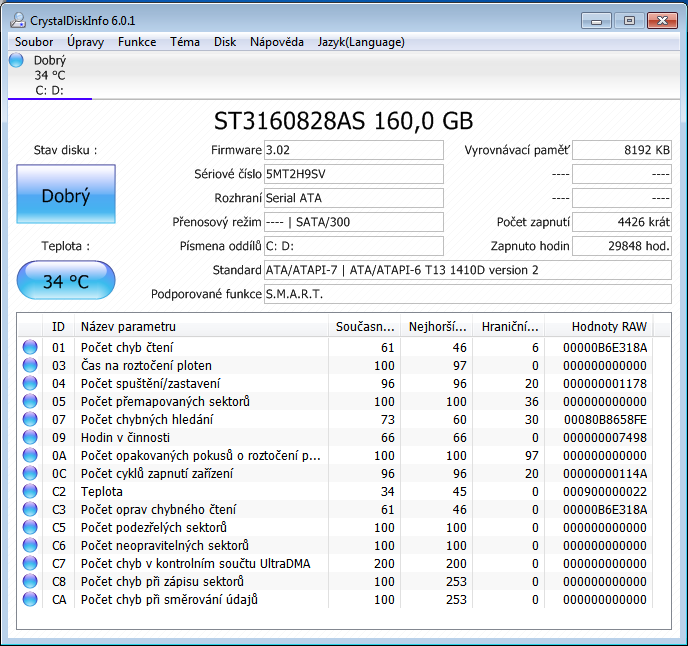Select the Dobrý 34 °C C: D: disk tab

point(50,75)
